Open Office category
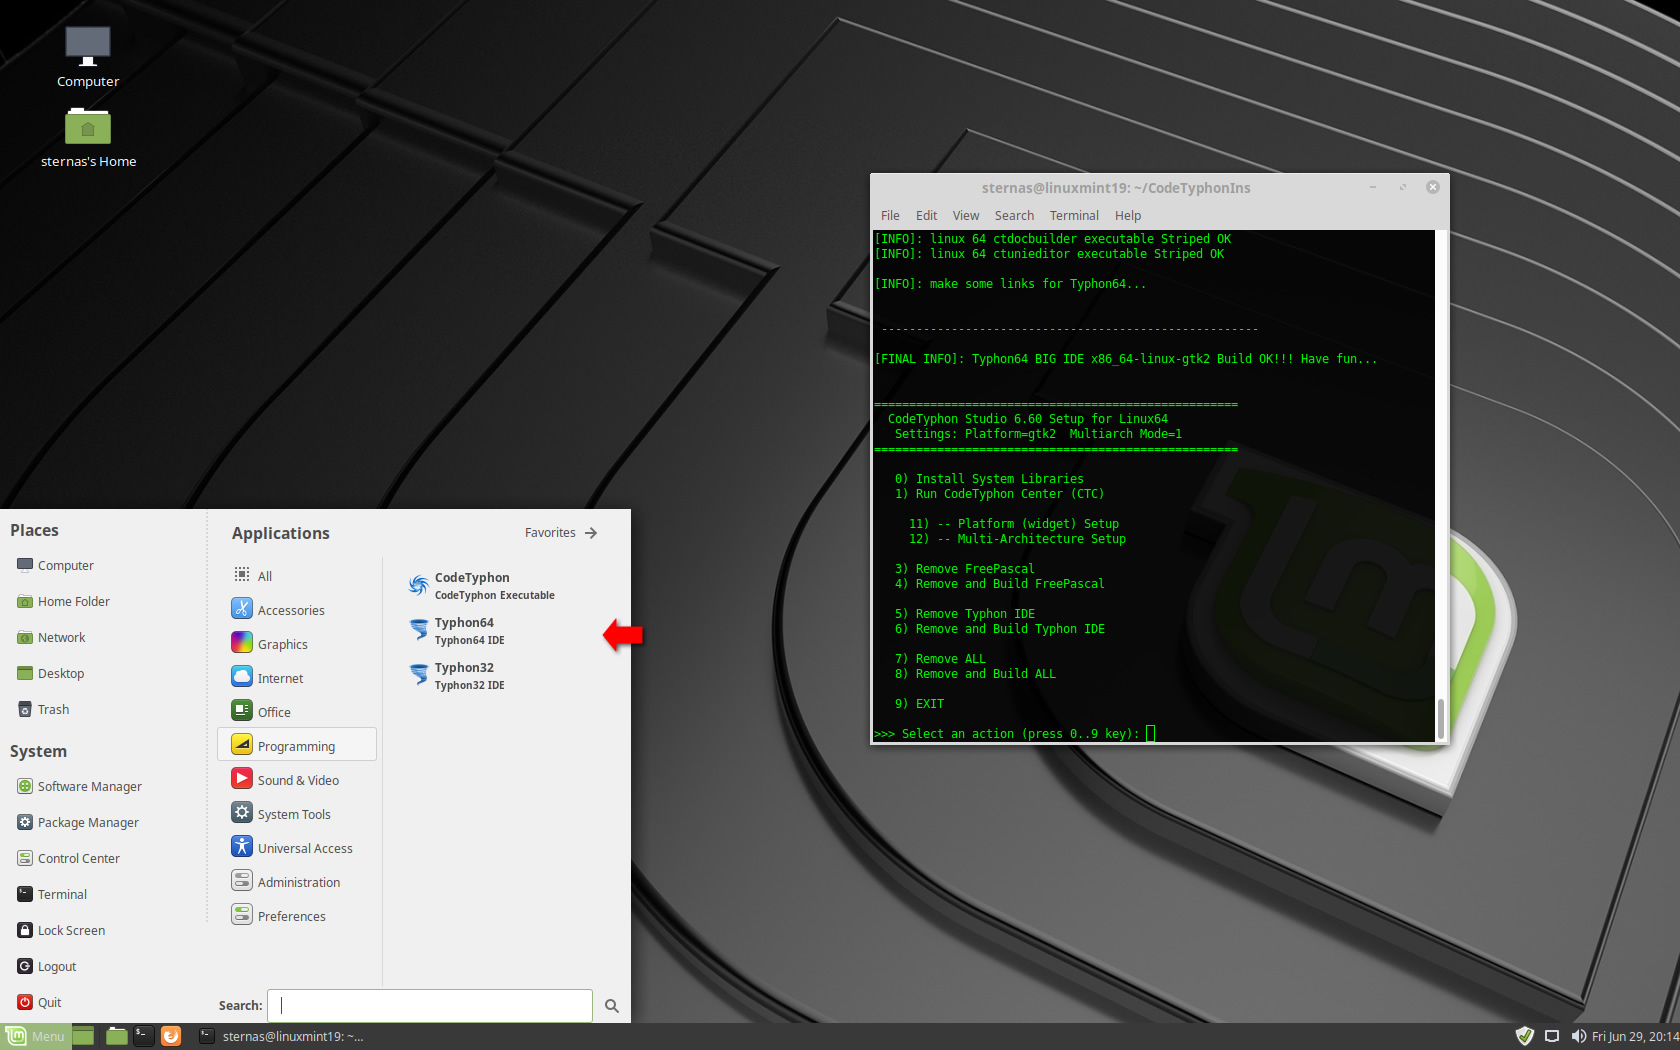The width and height of the screenshot is (1680, 1050). pyautogui.click(x=297, y=712)
